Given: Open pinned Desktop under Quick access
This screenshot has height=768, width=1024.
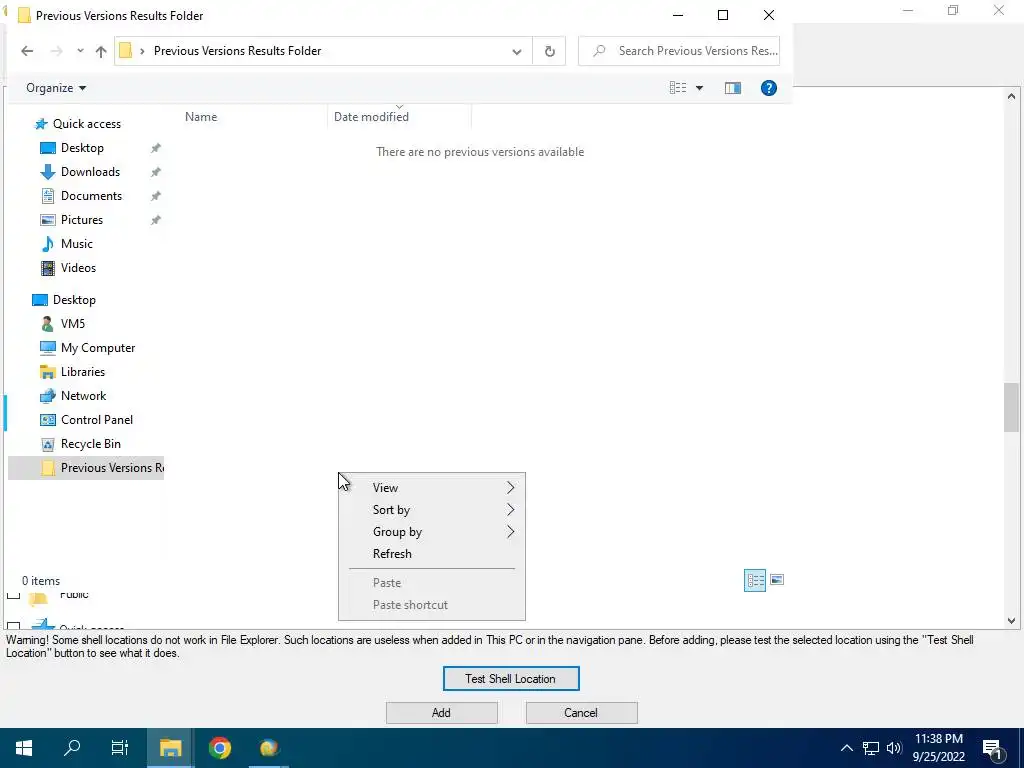Looking at the screenshot, I should [82, 148].
